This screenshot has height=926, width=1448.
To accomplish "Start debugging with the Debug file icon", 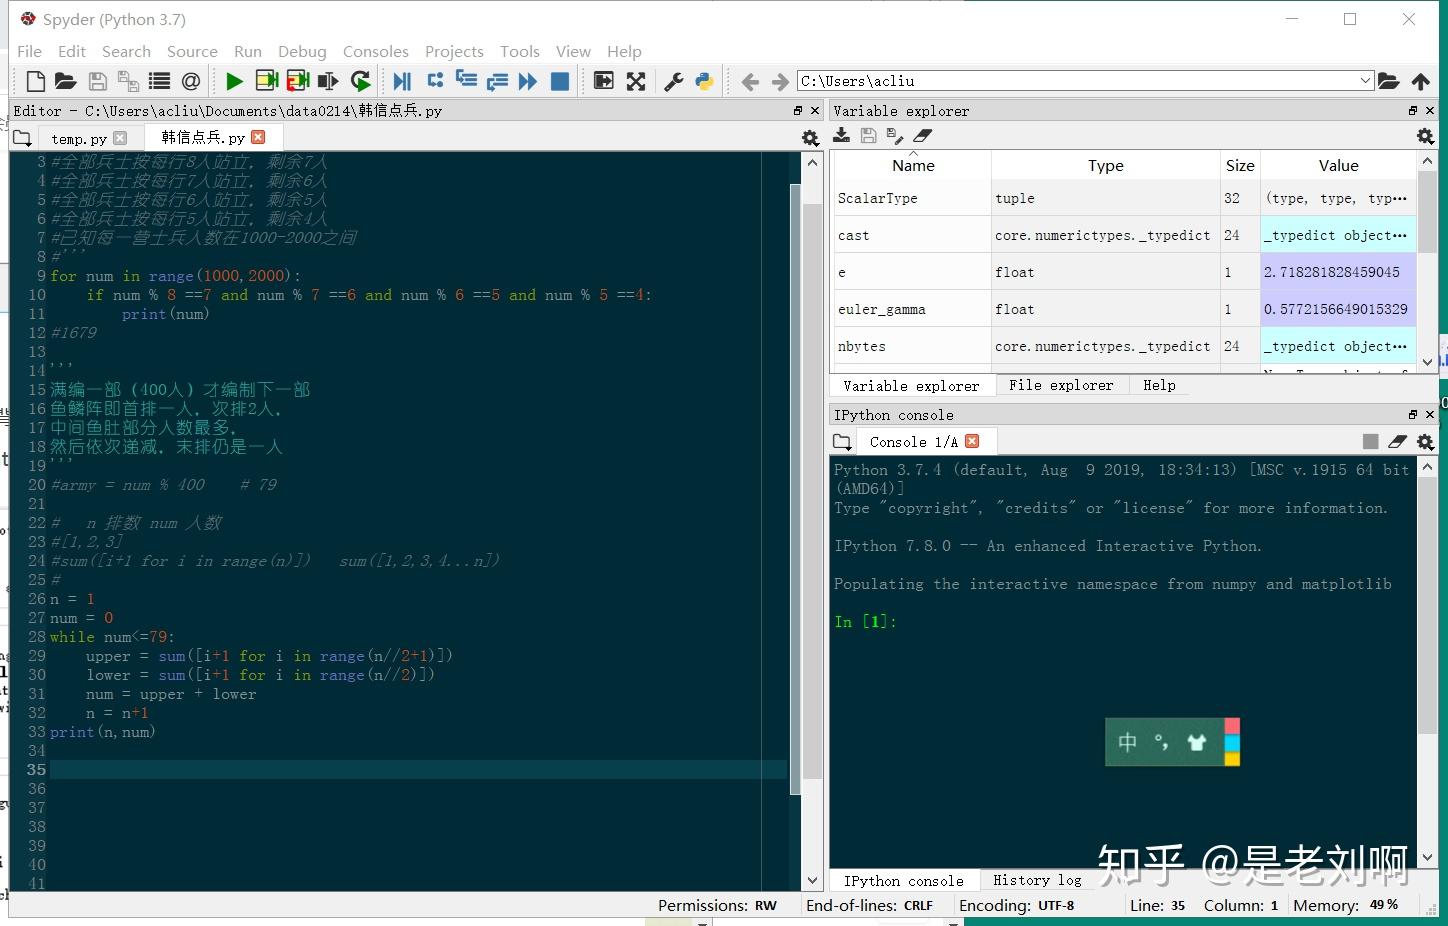I will click(x=402, y=81).
